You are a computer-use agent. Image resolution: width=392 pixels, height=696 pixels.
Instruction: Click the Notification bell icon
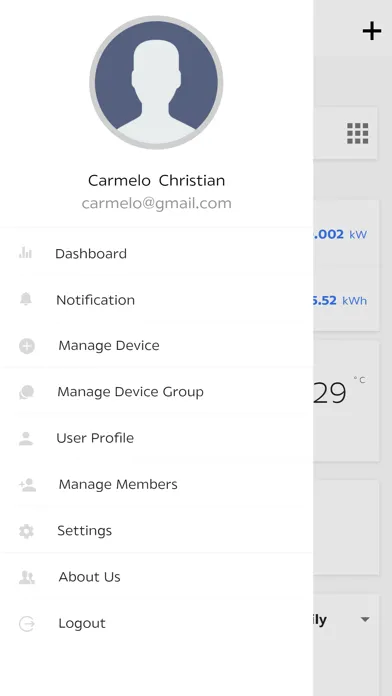click(26, 299)
